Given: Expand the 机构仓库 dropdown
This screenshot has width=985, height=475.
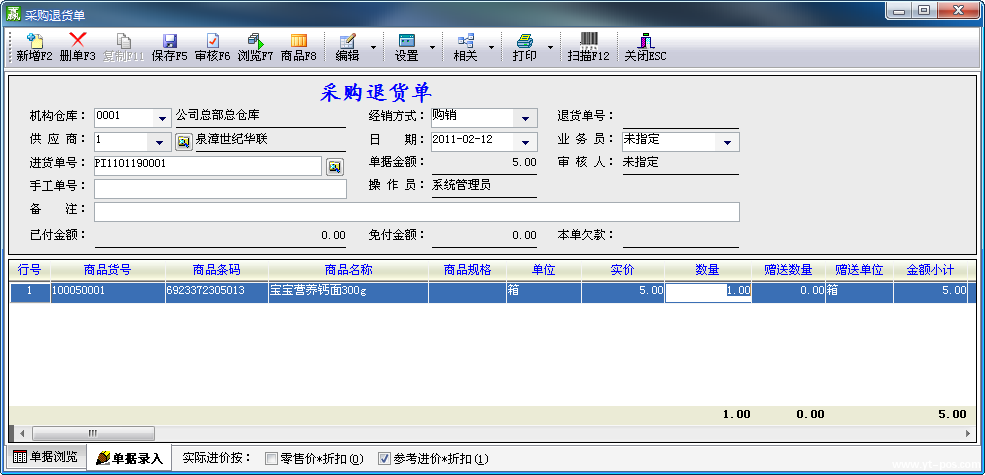Looking at the screenshot, I should [x=162, y=118].
